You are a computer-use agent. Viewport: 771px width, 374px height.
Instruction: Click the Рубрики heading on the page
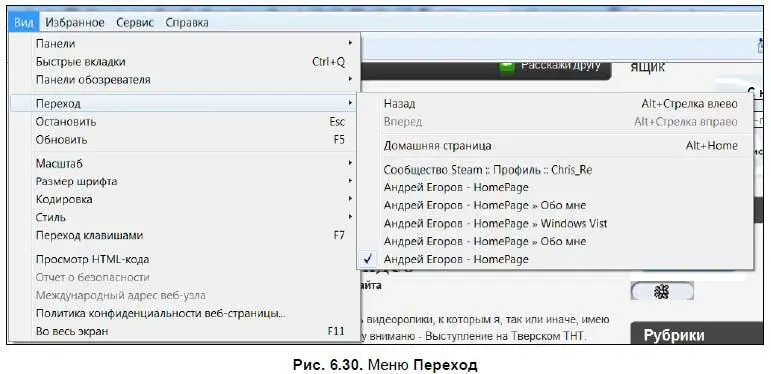674,336
